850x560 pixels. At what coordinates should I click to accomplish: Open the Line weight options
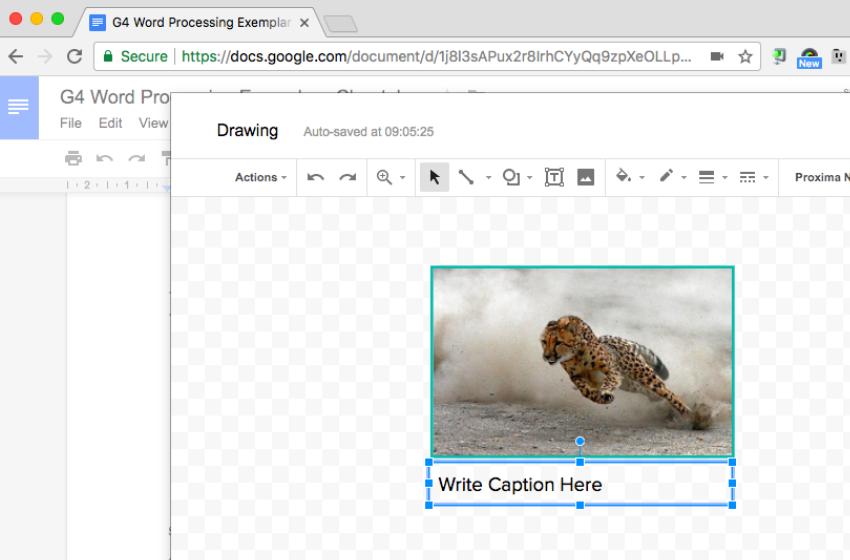point(707,177)
